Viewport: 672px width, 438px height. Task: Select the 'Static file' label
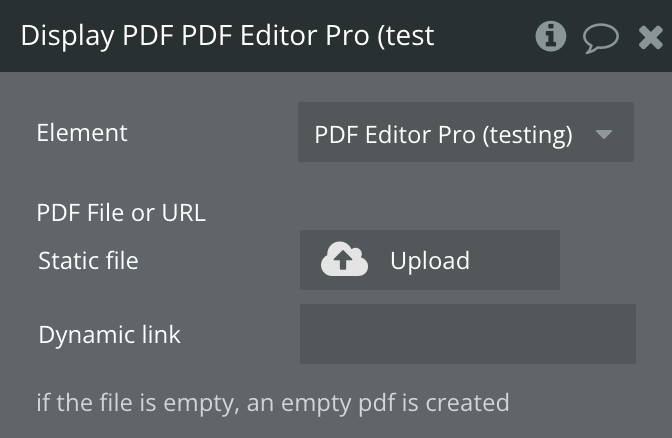coord(88,261)
